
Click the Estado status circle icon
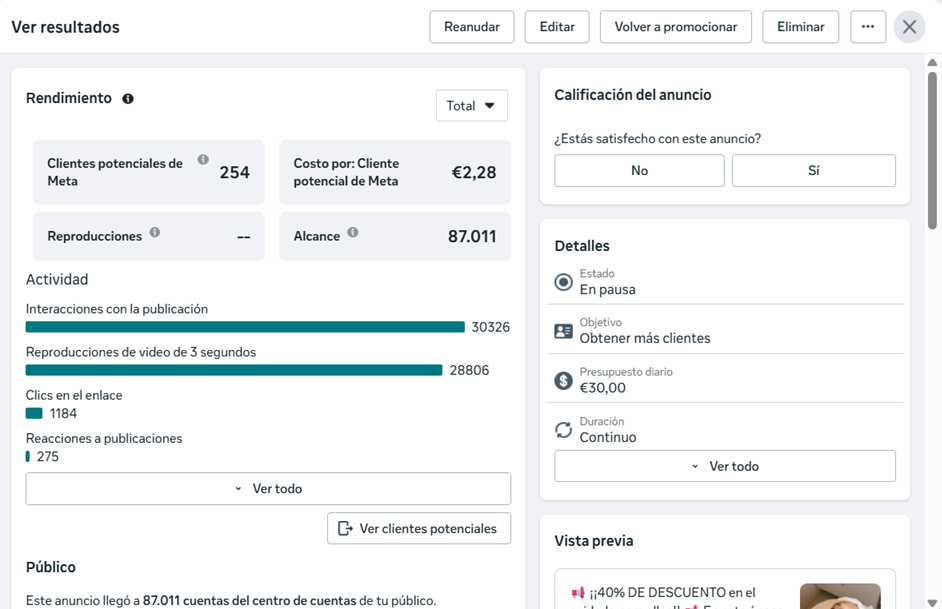564,282
